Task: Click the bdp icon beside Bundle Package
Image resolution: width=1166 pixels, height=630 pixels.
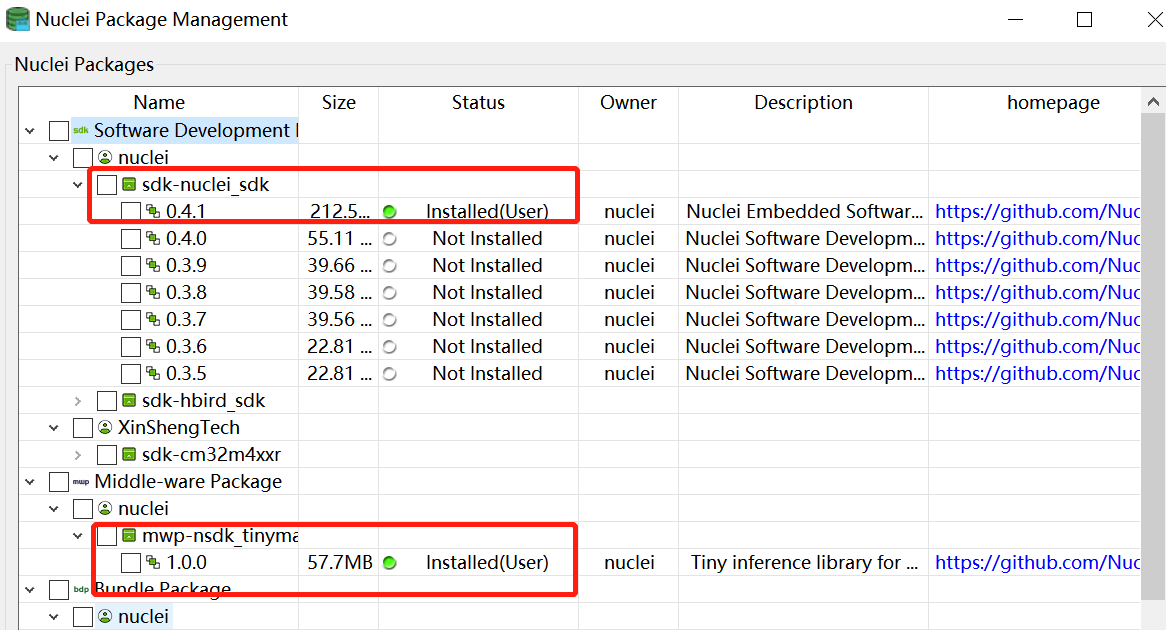Action: (x=81, y=589)
